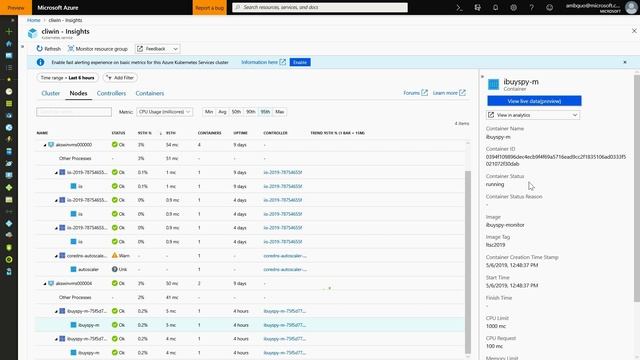Switch to the Cluster tab

51,93
